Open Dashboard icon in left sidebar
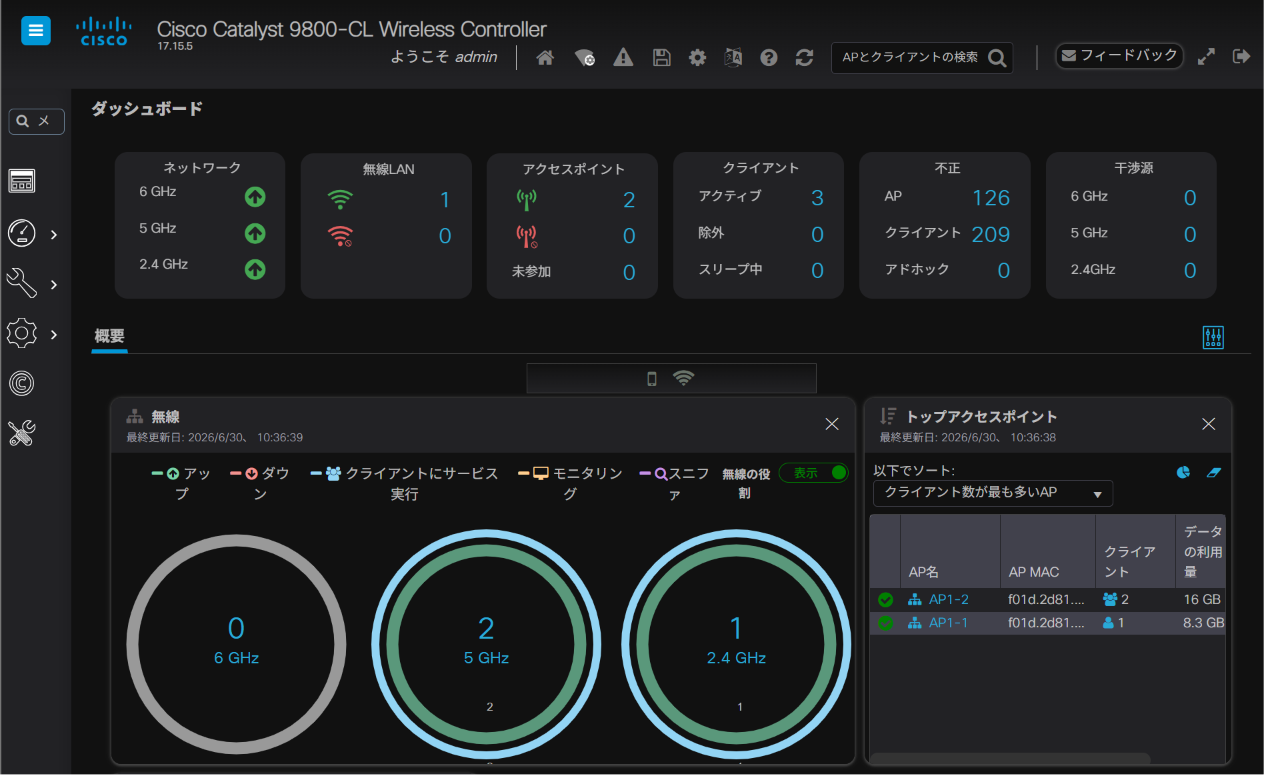The image size is (1264, 775). tap(22, 181)
